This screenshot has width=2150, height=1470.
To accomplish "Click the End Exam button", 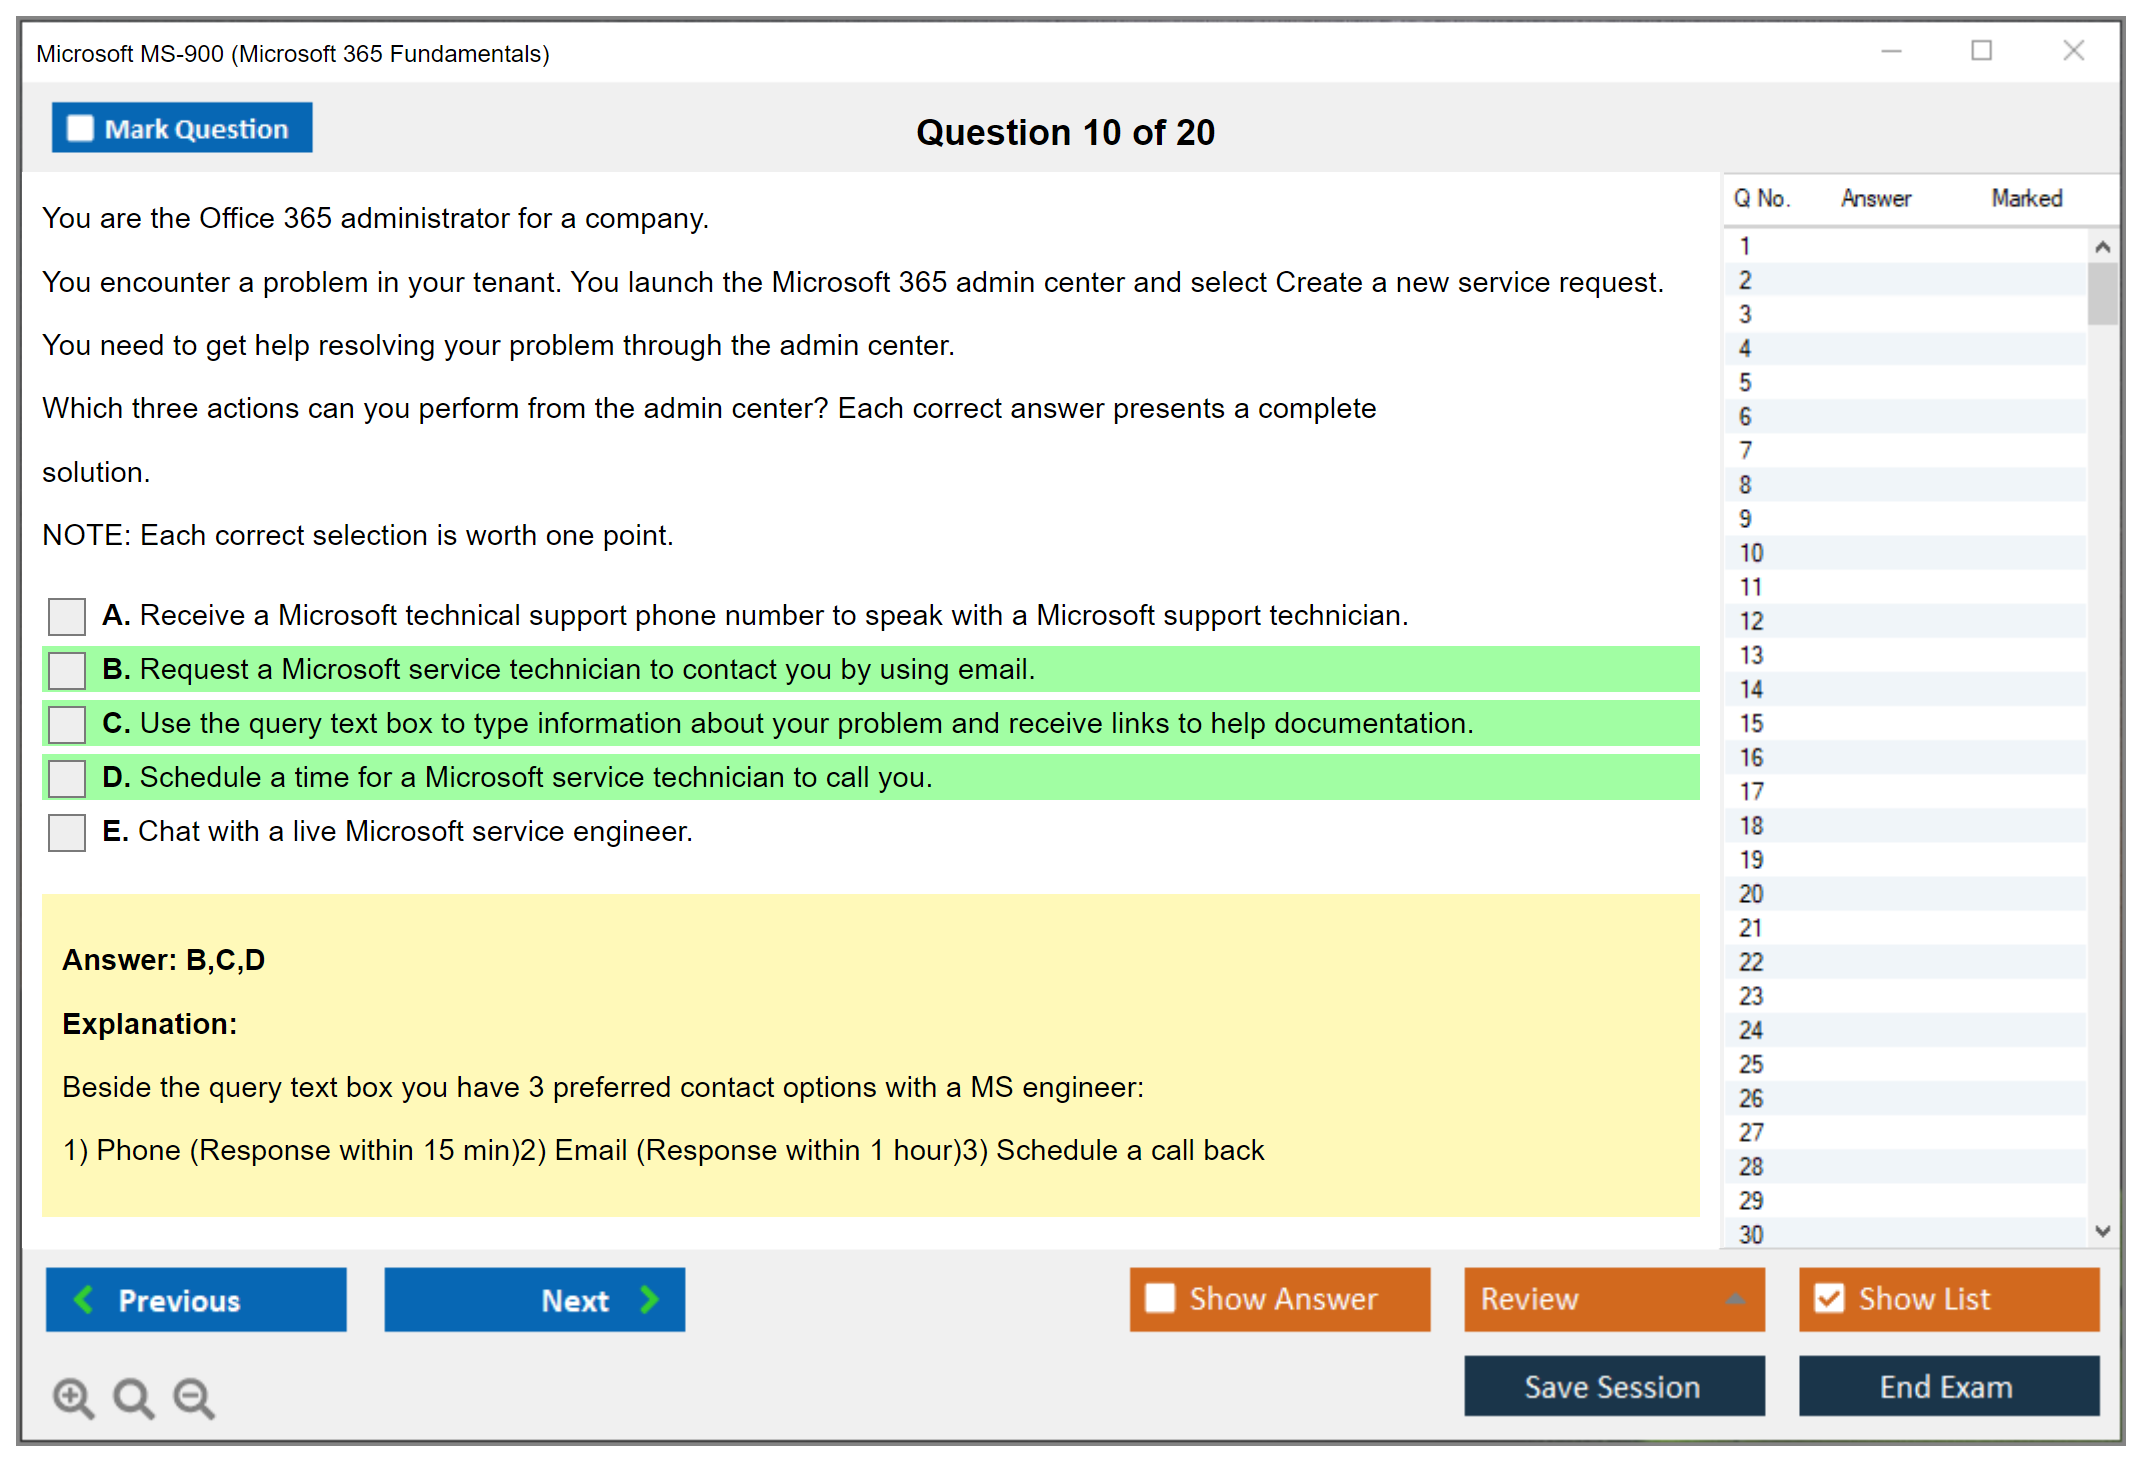I will click(x=1947, y=1386).
